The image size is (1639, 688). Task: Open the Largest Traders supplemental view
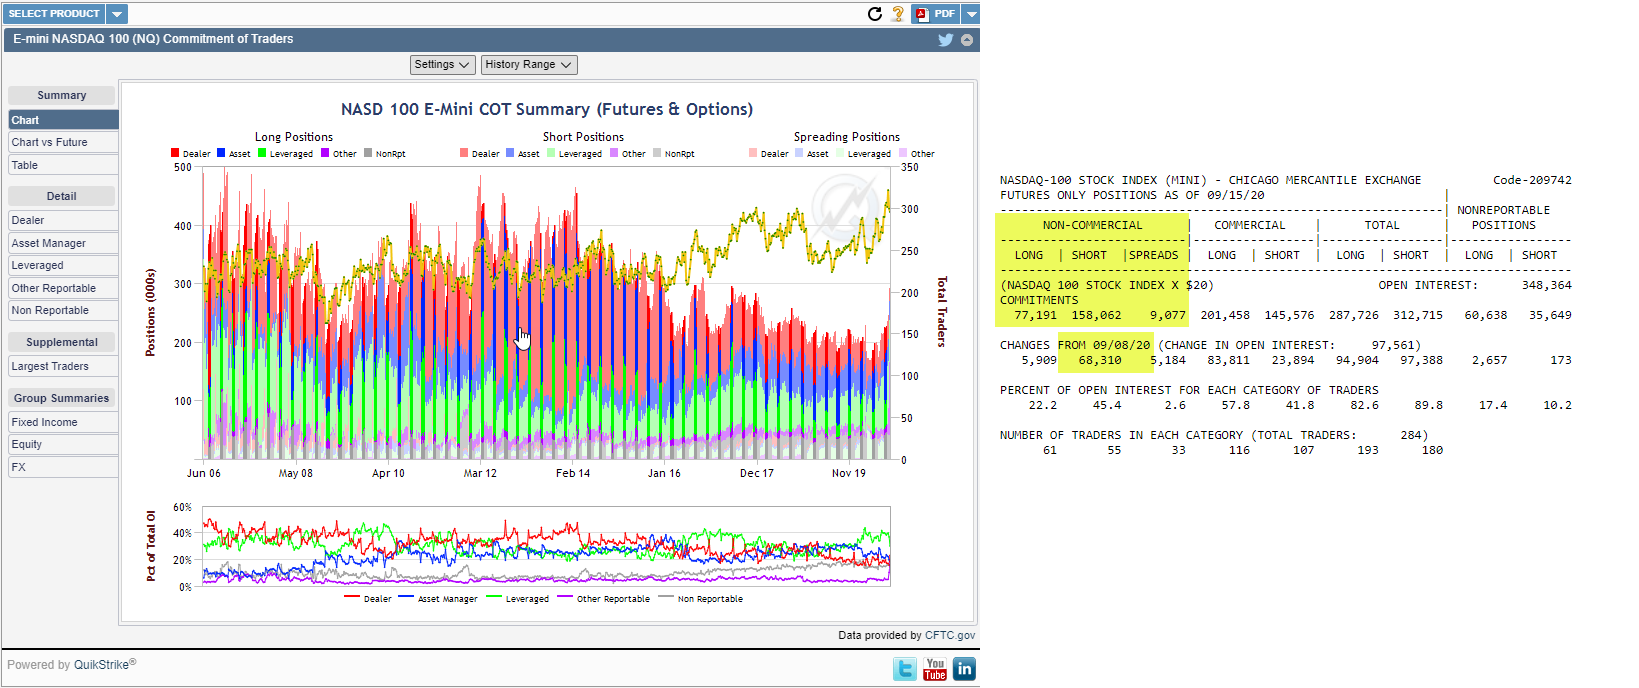63,367
